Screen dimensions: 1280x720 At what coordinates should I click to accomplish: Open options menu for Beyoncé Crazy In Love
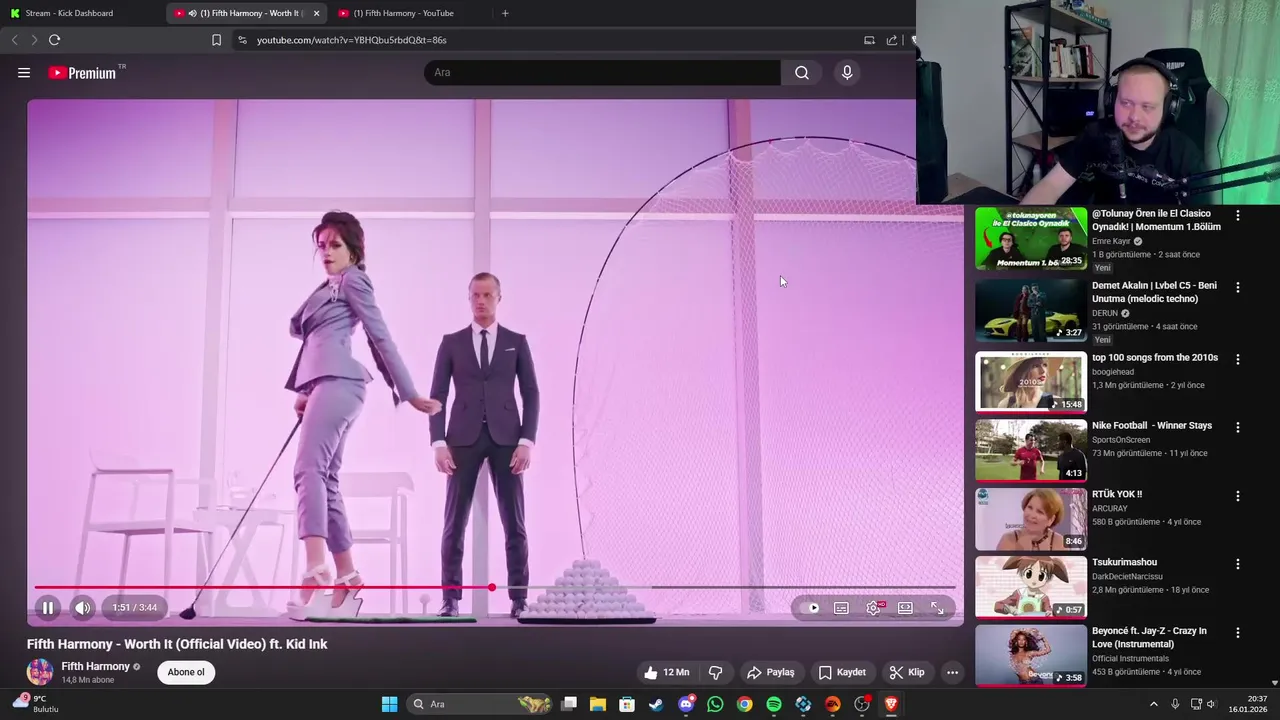point(1238,633)
